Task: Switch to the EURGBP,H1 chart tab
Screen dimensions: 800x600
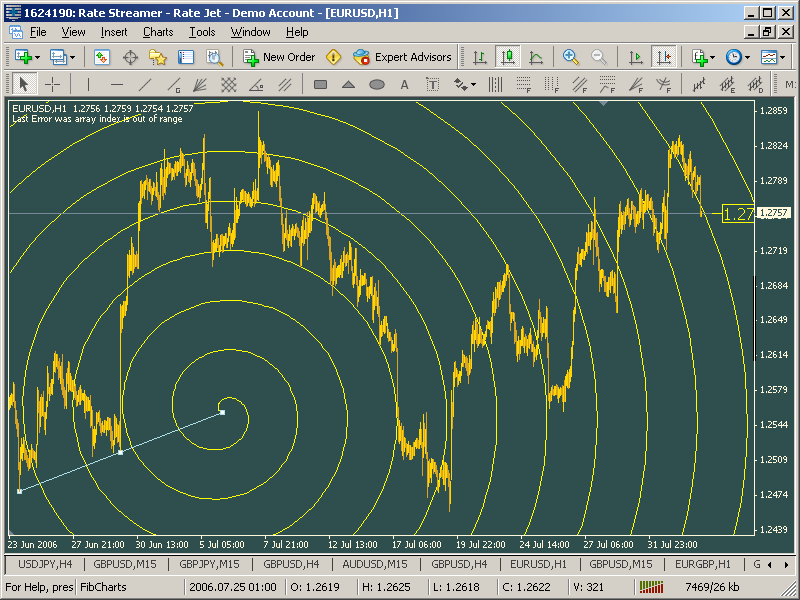Action: [x=703, y=564]
